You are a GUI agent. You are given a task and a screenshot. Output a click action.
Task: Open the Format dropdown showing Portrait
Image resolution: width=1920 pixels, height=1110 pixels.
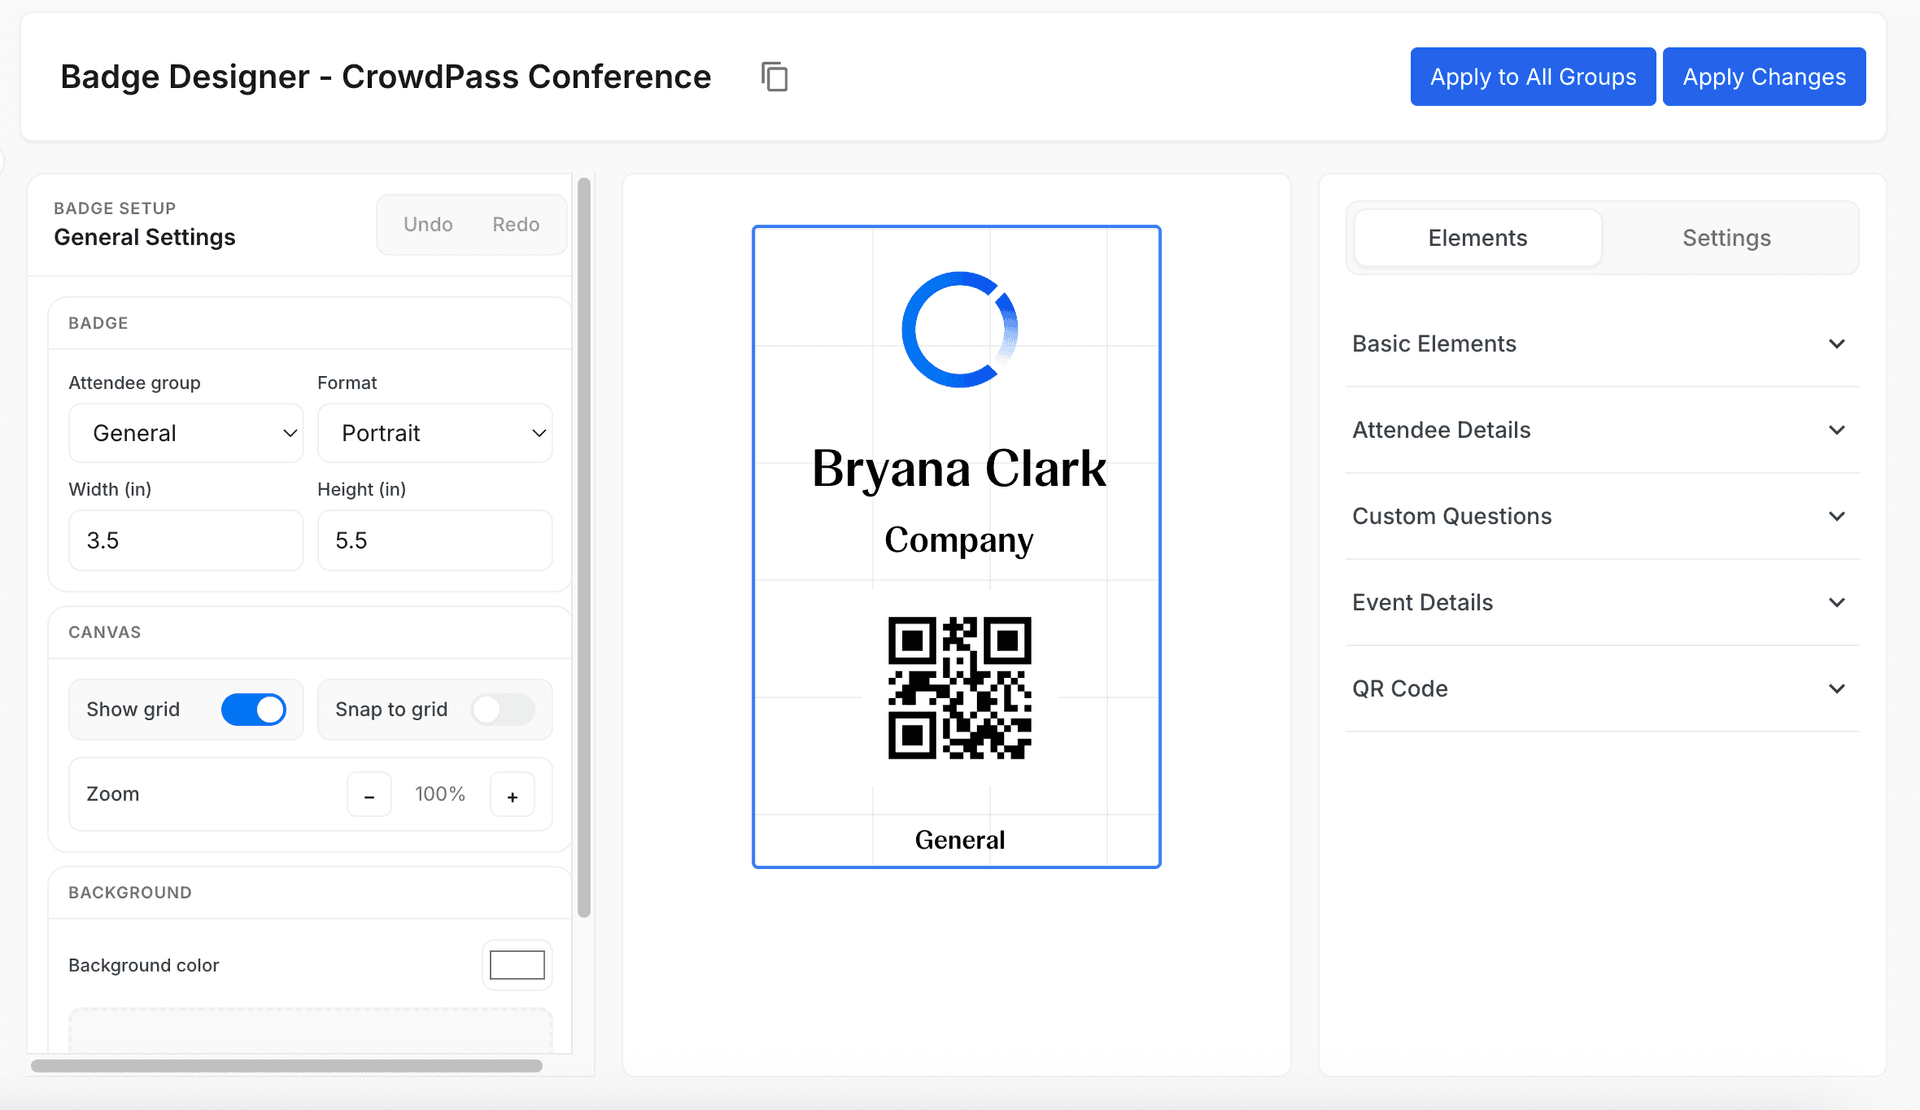[435, 433]
